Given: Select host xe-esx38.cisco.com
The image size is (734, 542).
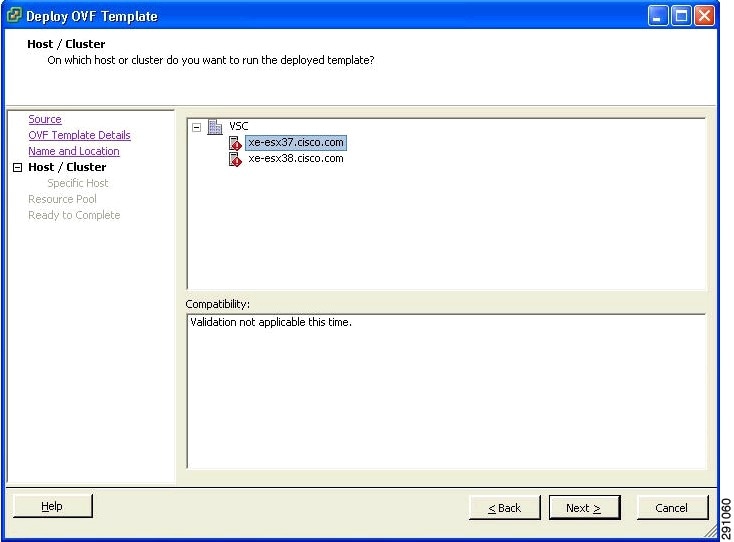Looking at the screenshot, I should pyautogui.click(x=296, y=158).
